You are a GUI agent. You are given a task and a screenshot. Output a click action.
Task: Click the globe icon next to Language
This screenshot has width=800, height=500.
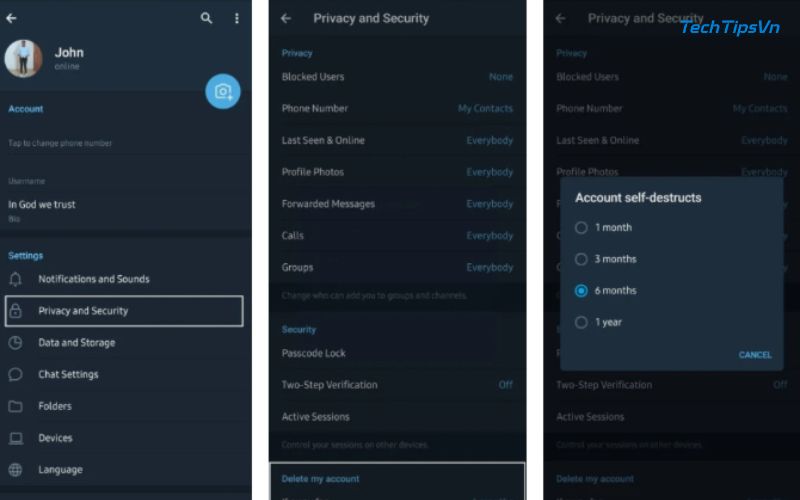coord(15,470)
